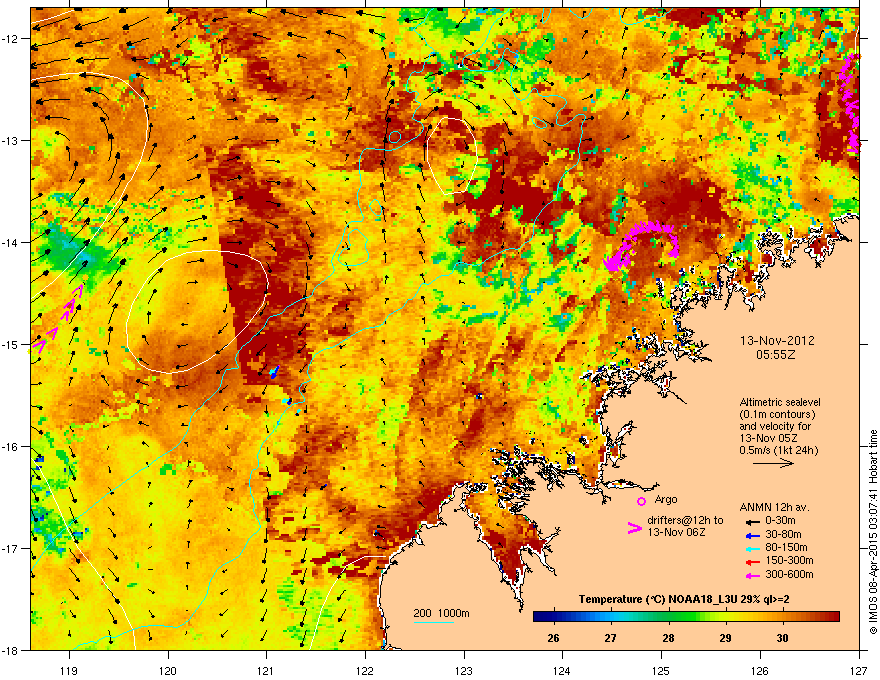Click the colorbar tick label 29

[725, 638]
